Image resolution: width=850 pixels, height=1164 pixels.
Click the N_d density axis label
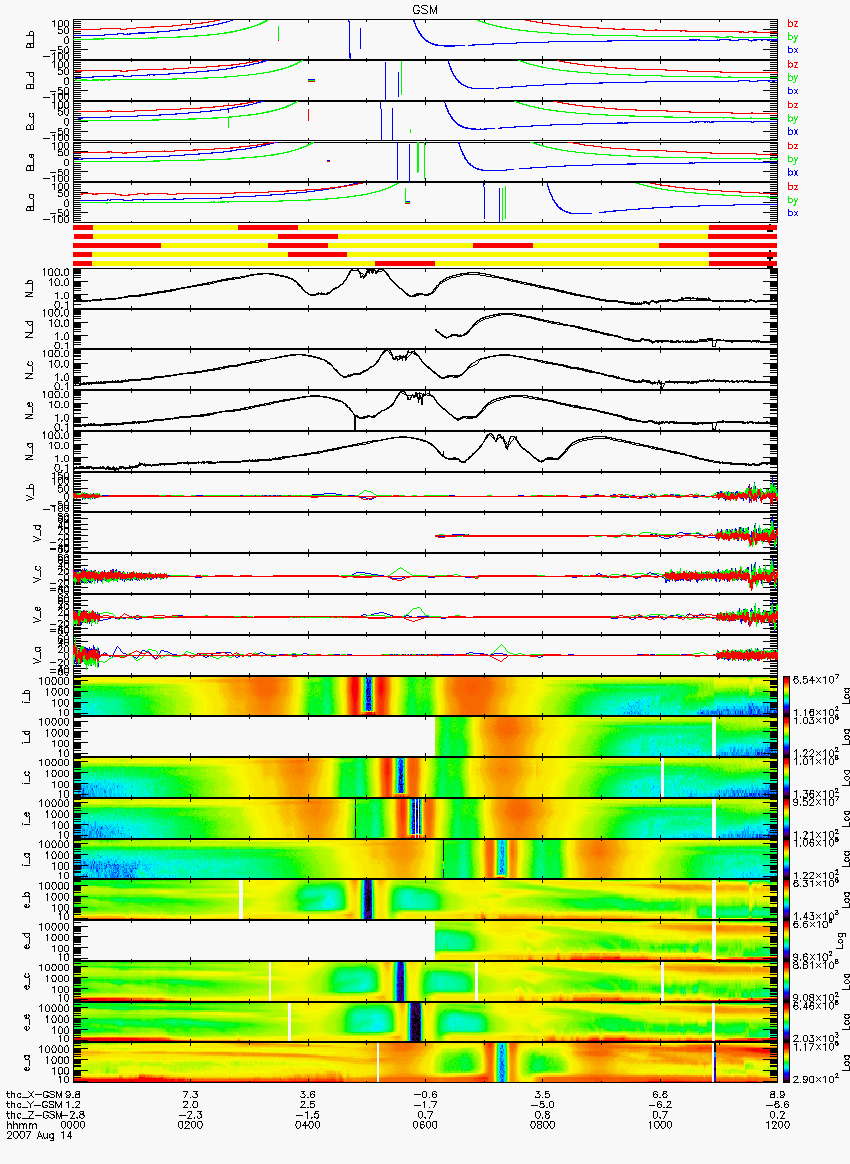coord(30,329)
